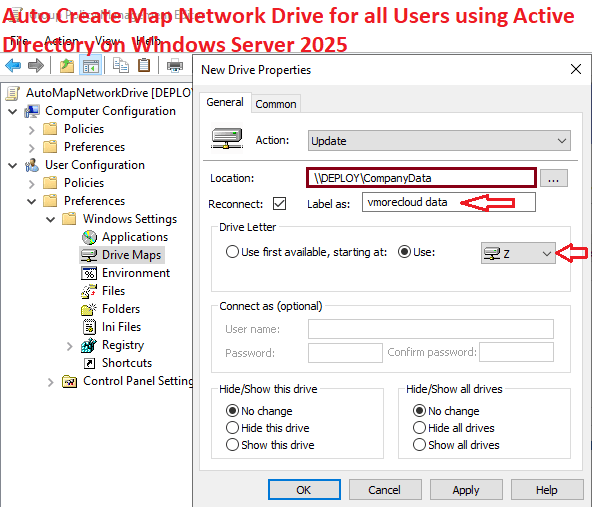Screen dimensions: 592x507
Task: Click the Applications disc icon
Action: (89, 237)
